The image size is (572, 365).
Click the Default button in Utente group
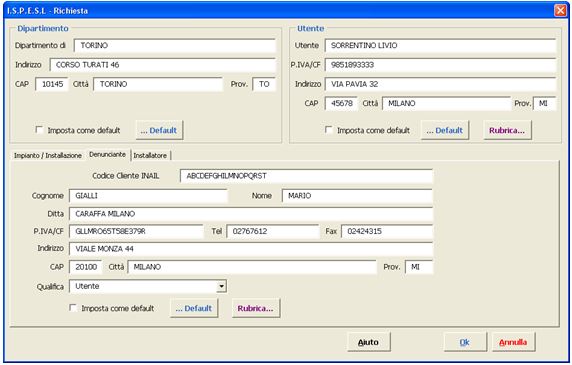point(445,130)
